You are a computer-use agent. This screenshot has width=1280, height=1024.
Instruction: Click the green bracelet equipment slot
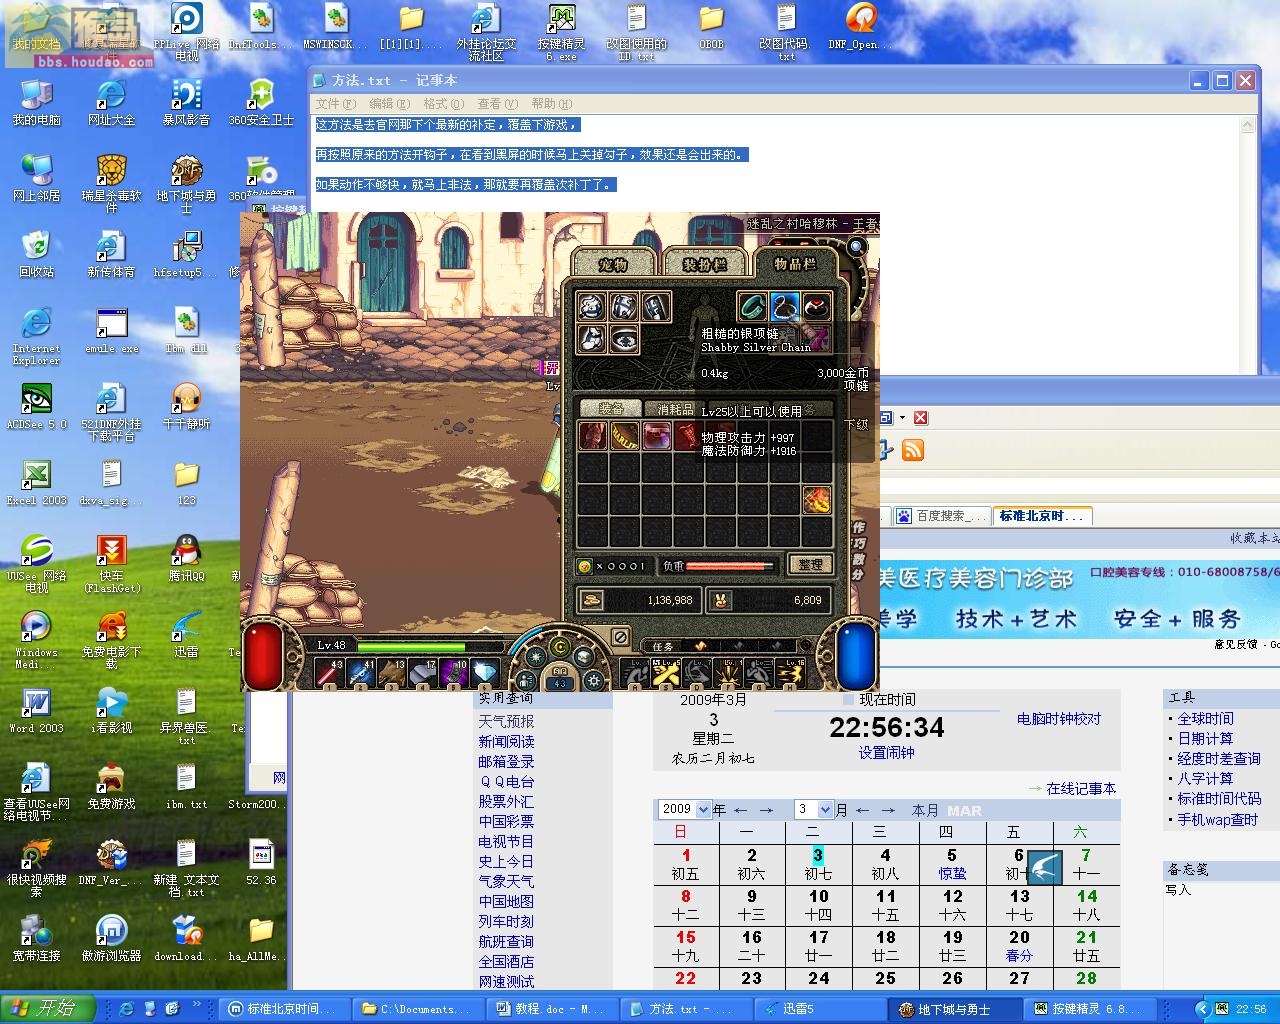752,306
